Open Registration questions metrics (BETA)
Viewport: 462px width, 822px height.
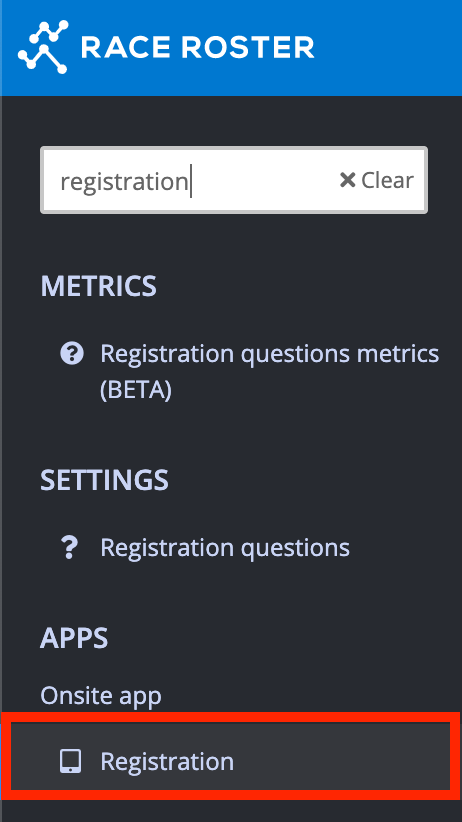coord(270,372)
